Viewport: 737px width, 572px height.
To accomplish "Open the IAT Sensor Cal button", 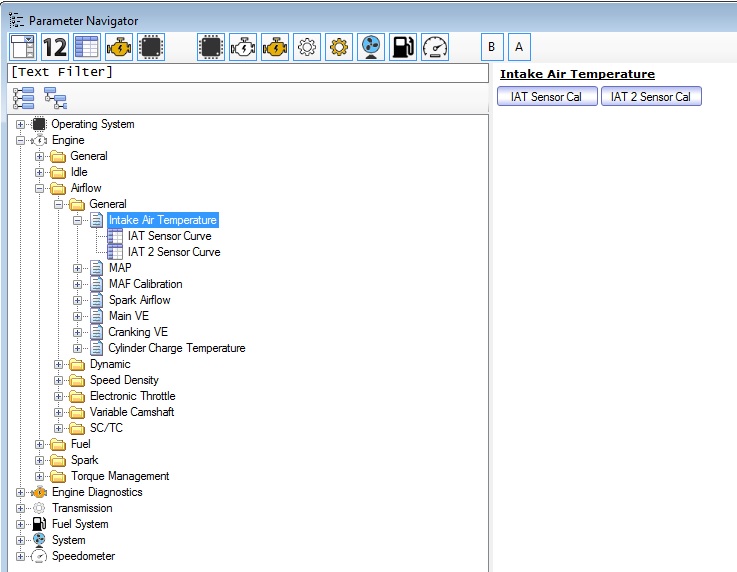I will (547, 97).
